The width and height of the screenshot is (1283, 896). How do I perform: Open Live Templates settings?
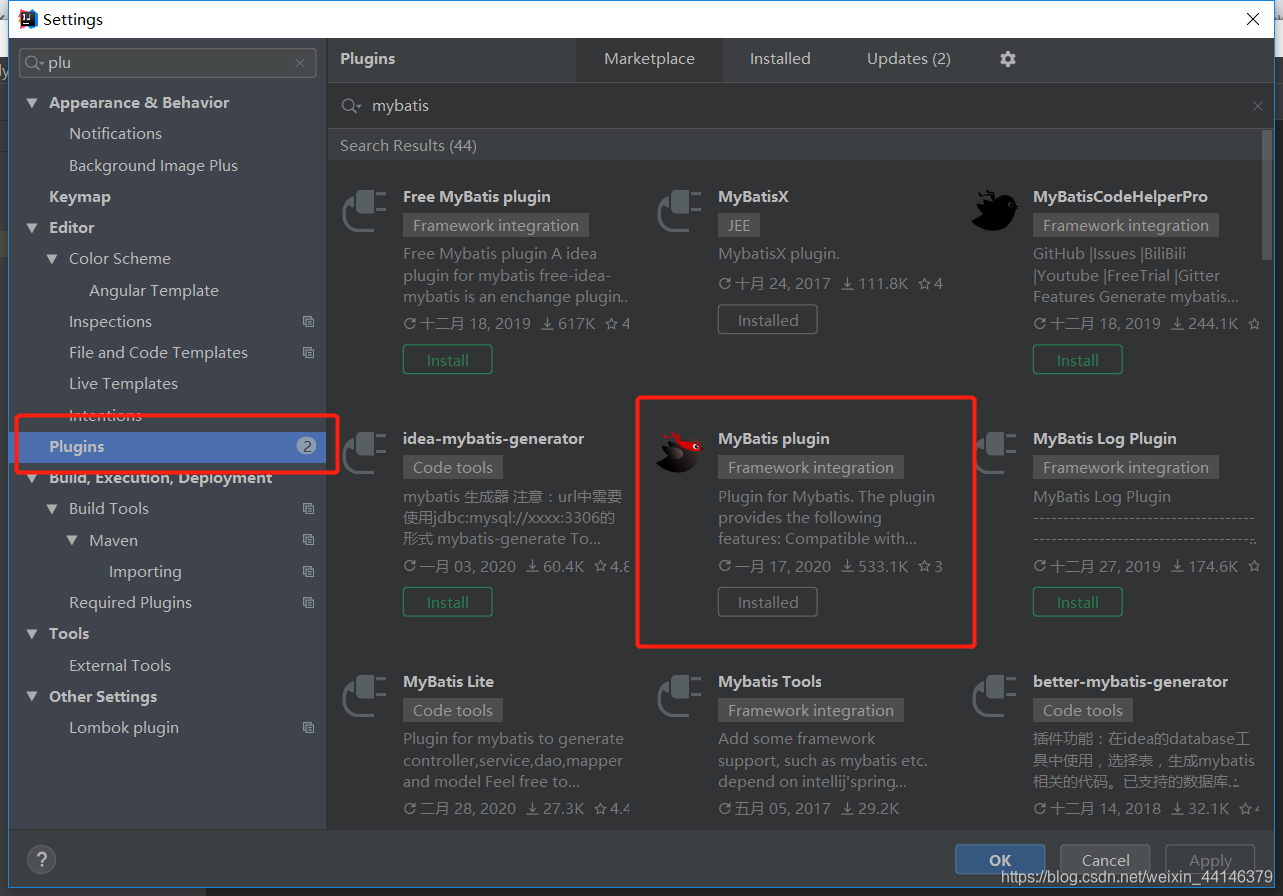coord(123,384)
